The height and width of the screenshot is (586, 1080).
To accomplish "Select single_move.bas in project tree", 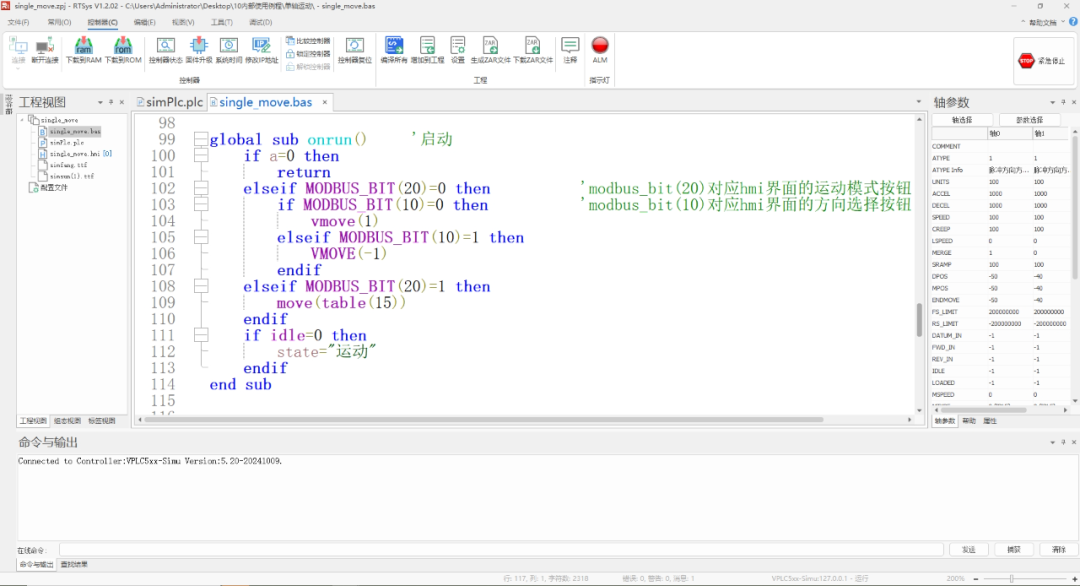I will (x=75, y=131).
